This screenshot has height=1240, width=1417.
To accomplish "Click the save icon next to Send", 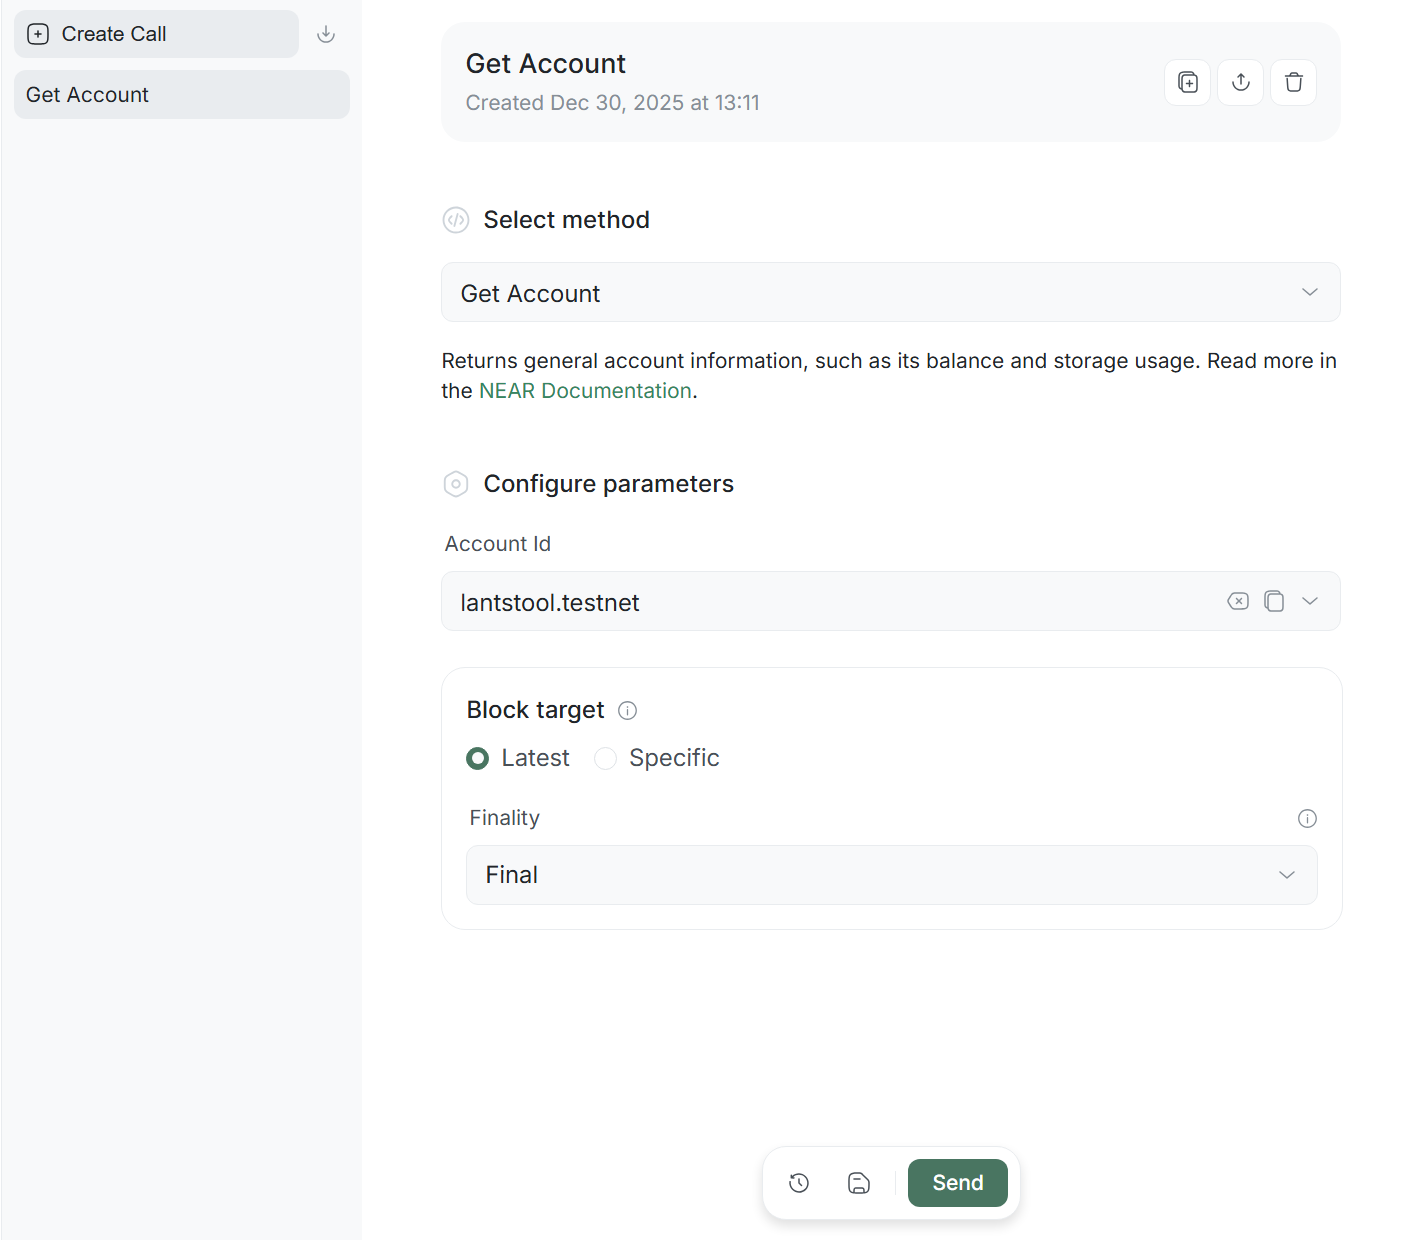I will [858, 1183].
